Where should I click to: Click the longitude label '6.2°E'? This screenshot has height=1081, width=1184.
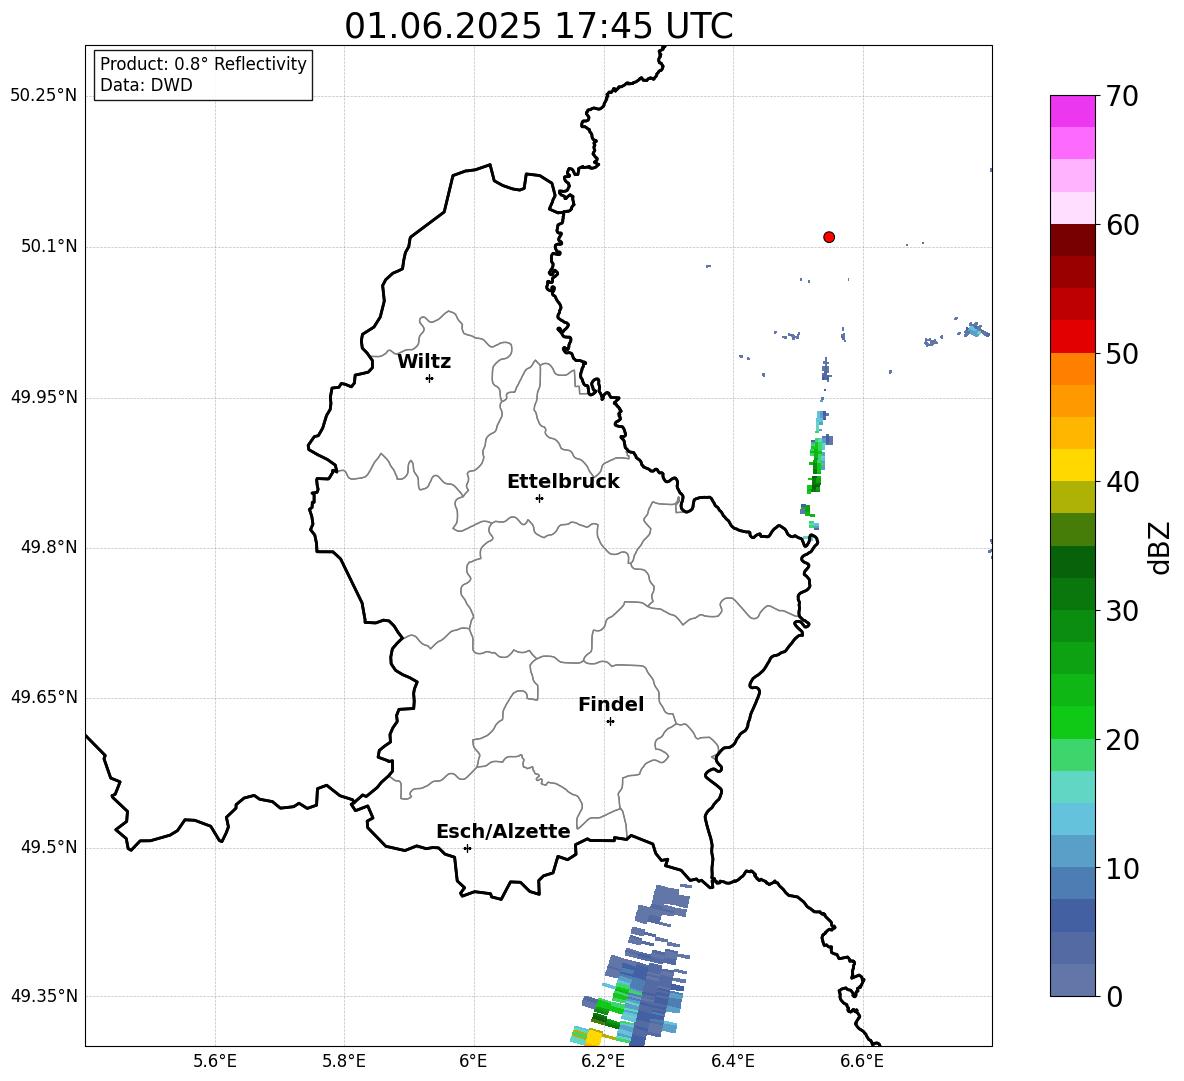(603, 1061)
